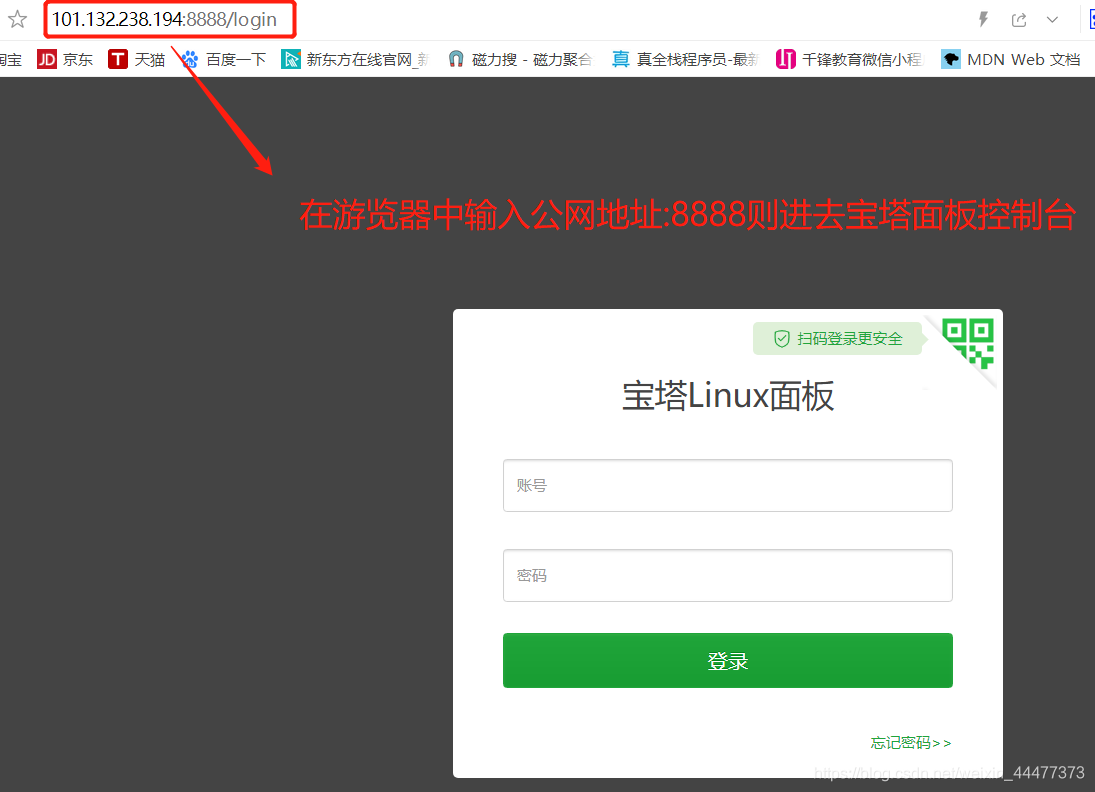Click the share page icon
The image size is (1095, 792).
(1019, 20)
